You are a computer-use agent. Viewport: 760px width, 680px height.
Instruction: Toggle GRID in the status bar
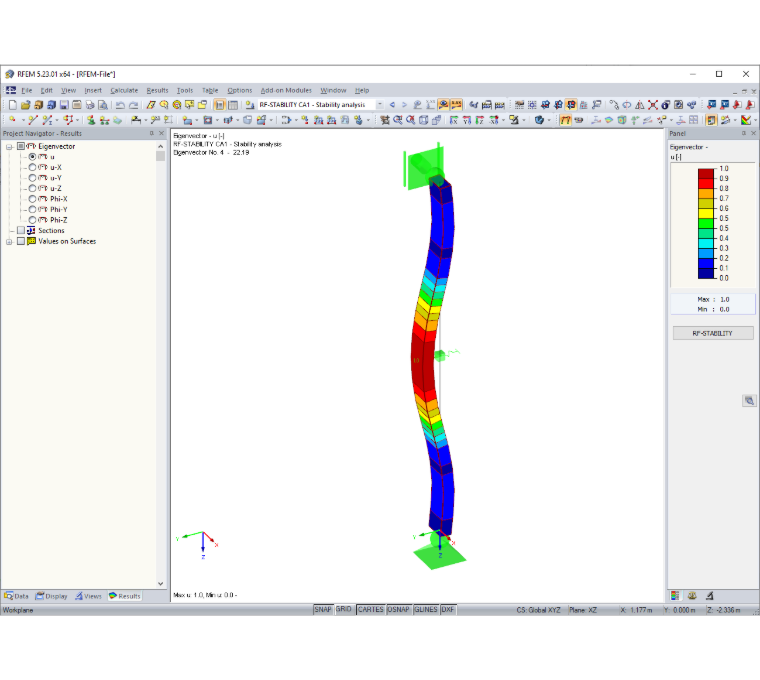pyautogui.click(x=344, y=609)
